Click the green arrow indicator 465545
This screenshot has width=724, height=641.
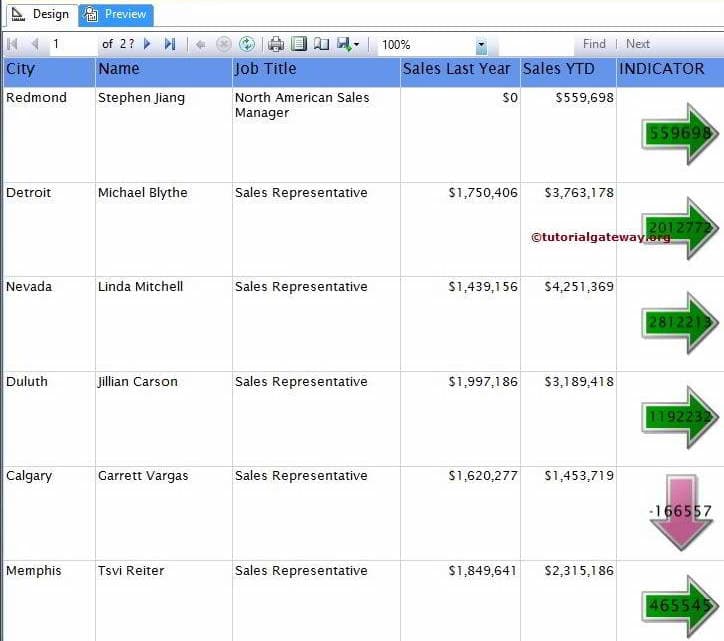[680, 606]
